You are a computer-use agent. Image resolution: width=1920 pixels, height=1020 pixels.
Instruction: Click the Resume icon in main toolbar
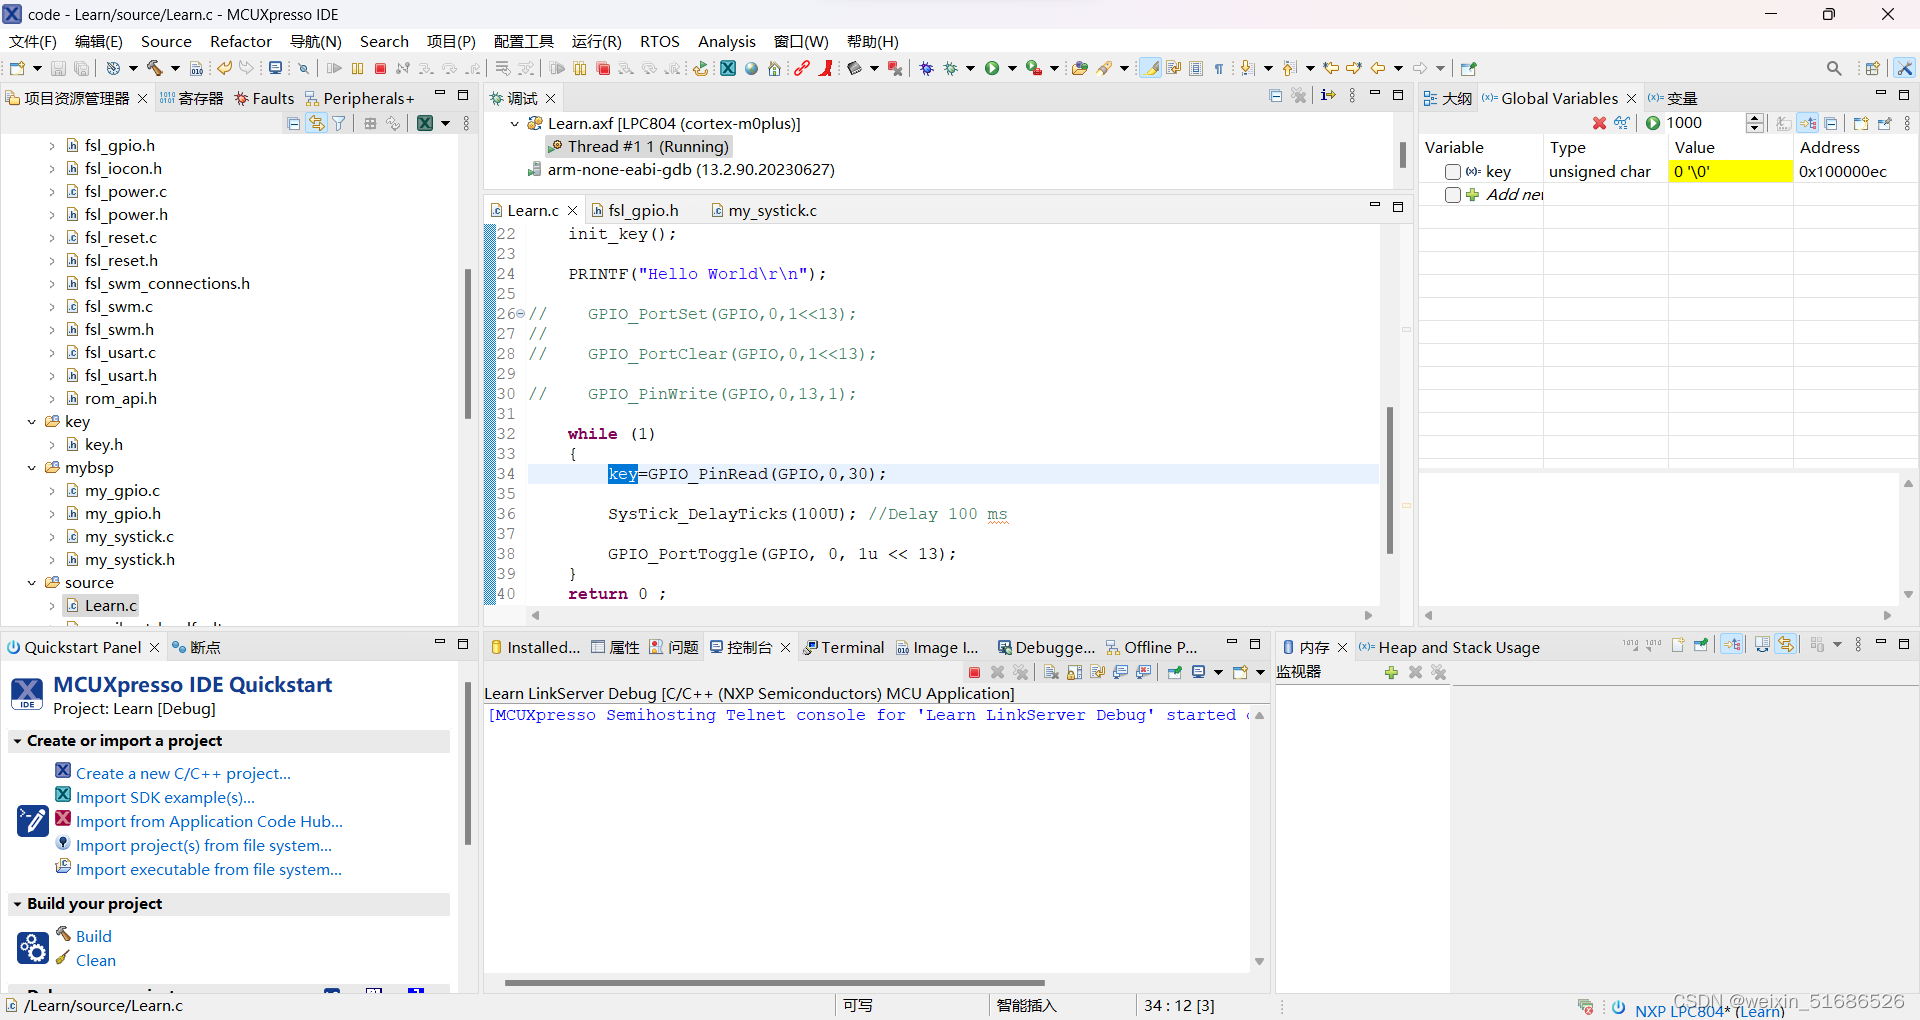tap(334, 68)
